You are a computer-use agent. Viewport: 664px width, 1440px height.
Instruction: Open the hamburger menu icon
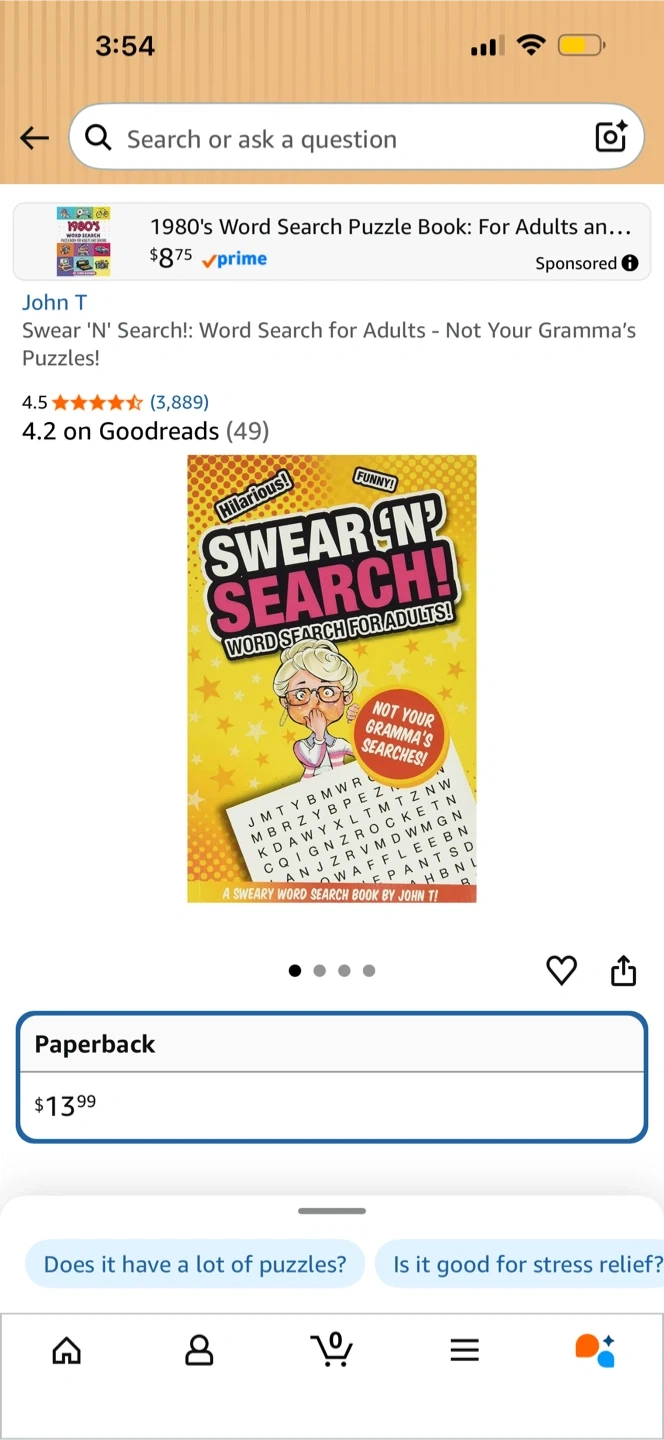[464, 1350]
